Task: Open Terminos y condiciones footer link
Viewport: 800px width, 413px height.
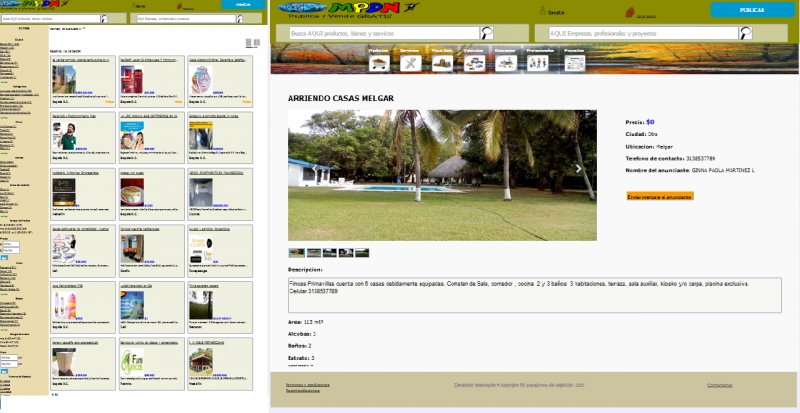Action: click(x=308, y=385)
